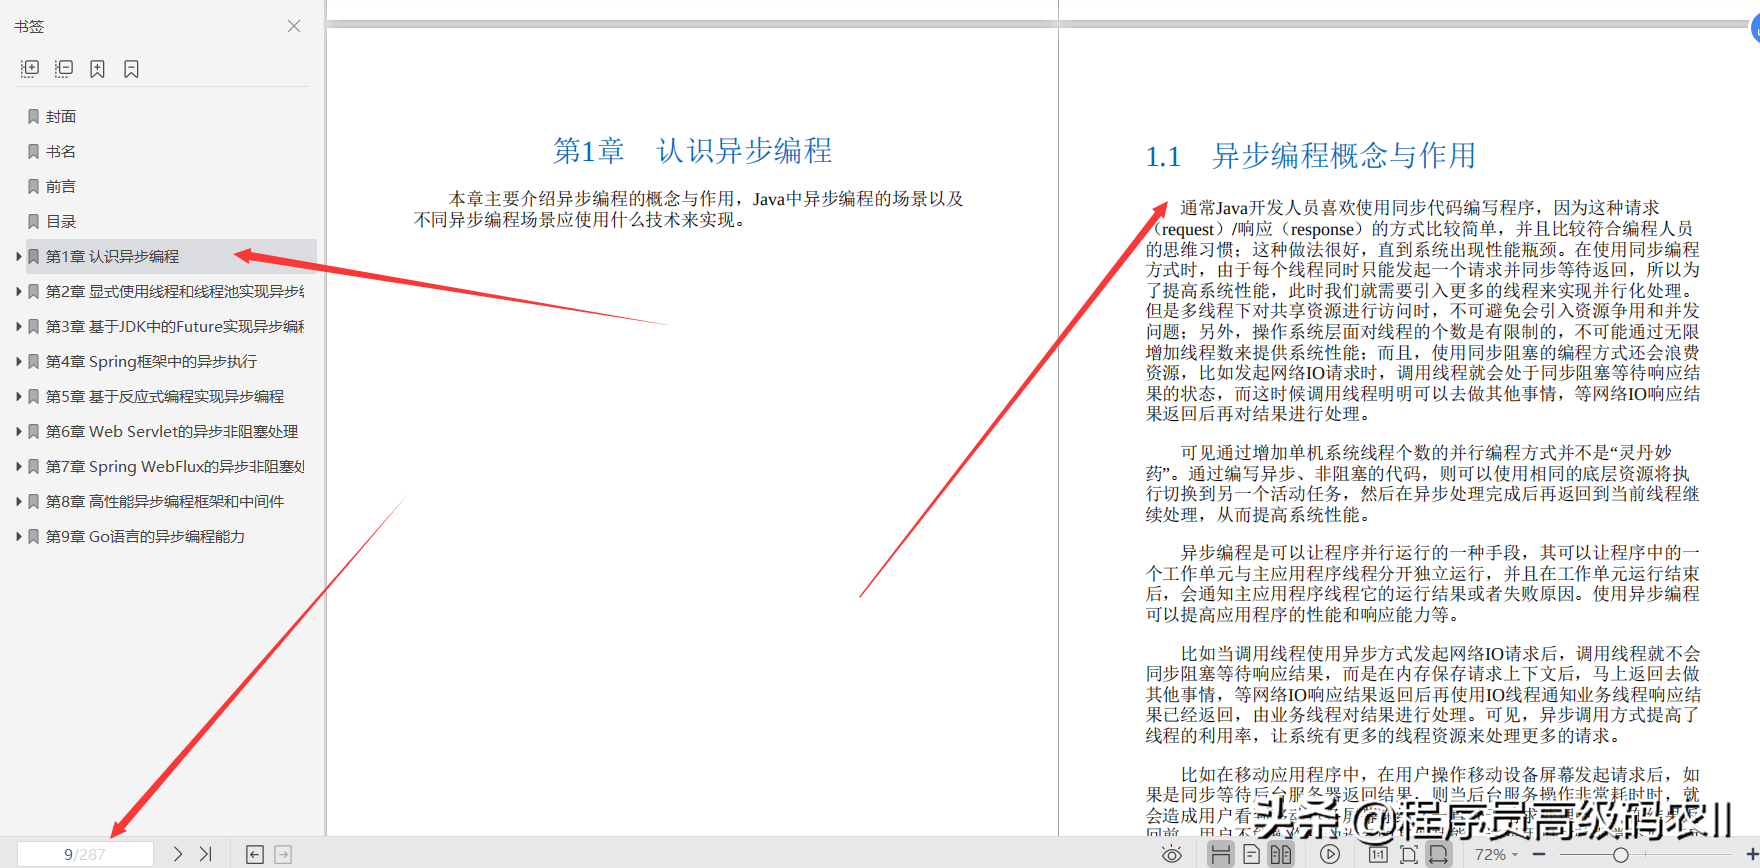Screen dimensions: 1760x868
Task: Click the zoom out minus button
Action: 1539,854
